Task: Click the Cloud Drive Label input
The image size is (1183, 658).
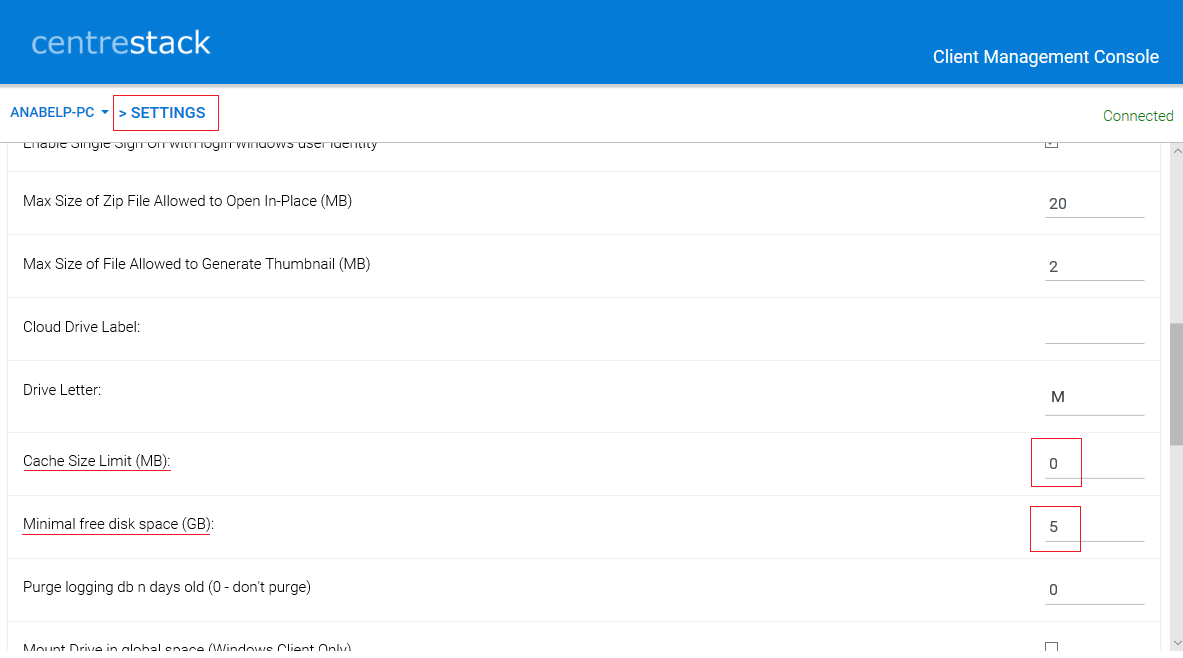Action: 1094,330
